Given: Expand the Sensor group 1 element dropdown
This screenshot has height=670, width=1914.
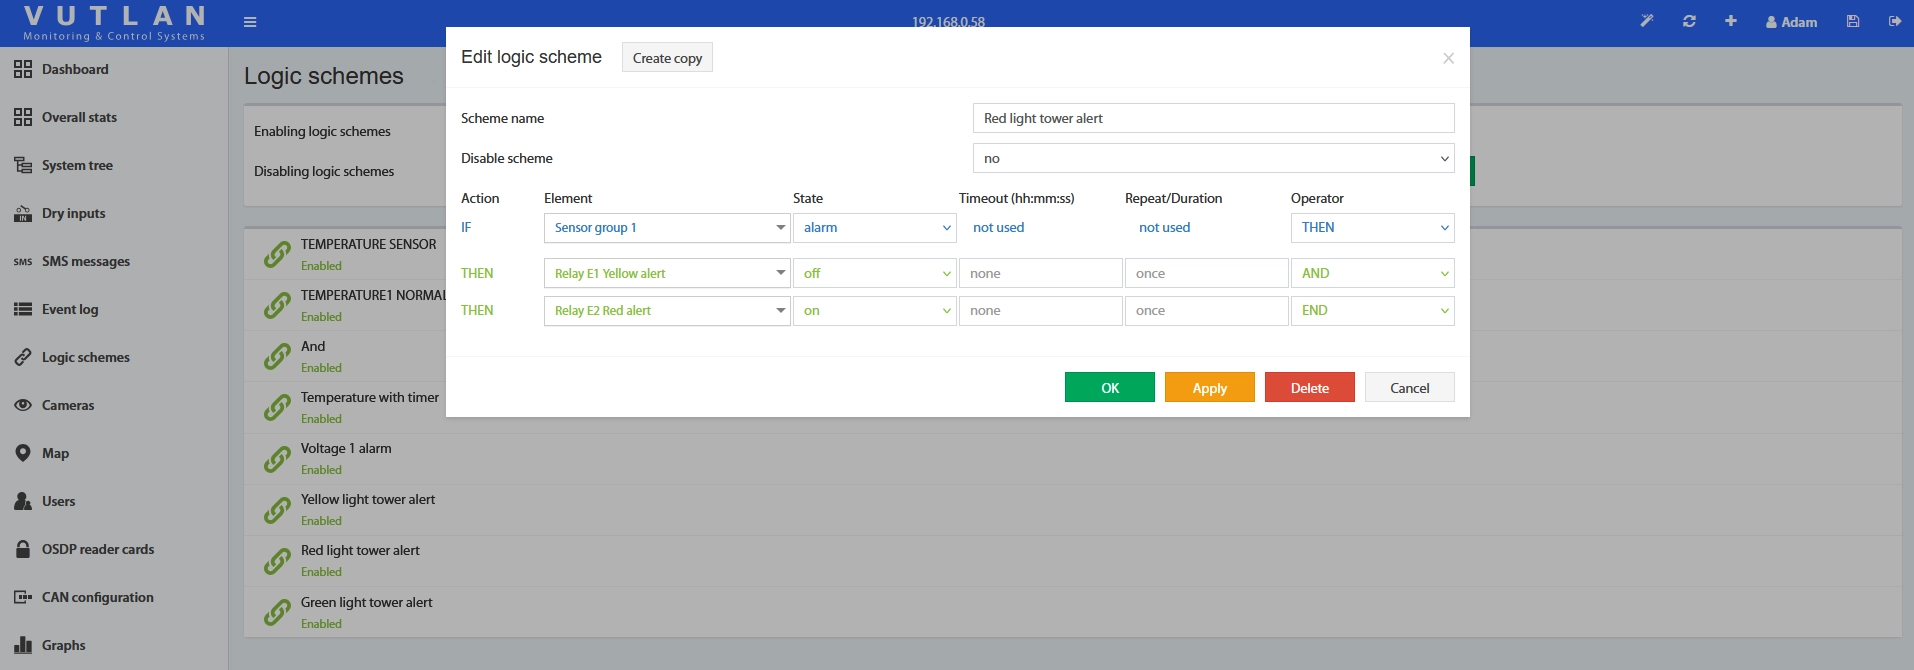Looking at the screenshot, I should [x=666, y=228].
